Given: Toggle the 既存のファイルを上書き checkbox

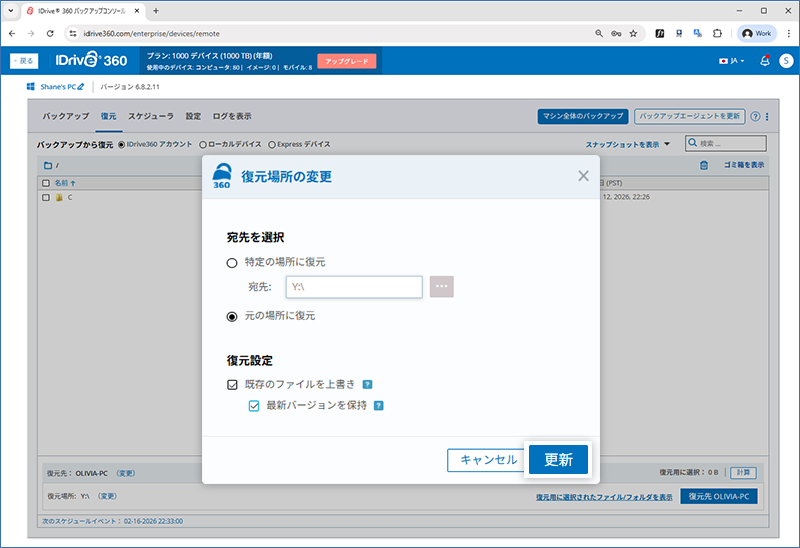Looking at the screenshot, I should coord(232,384).
